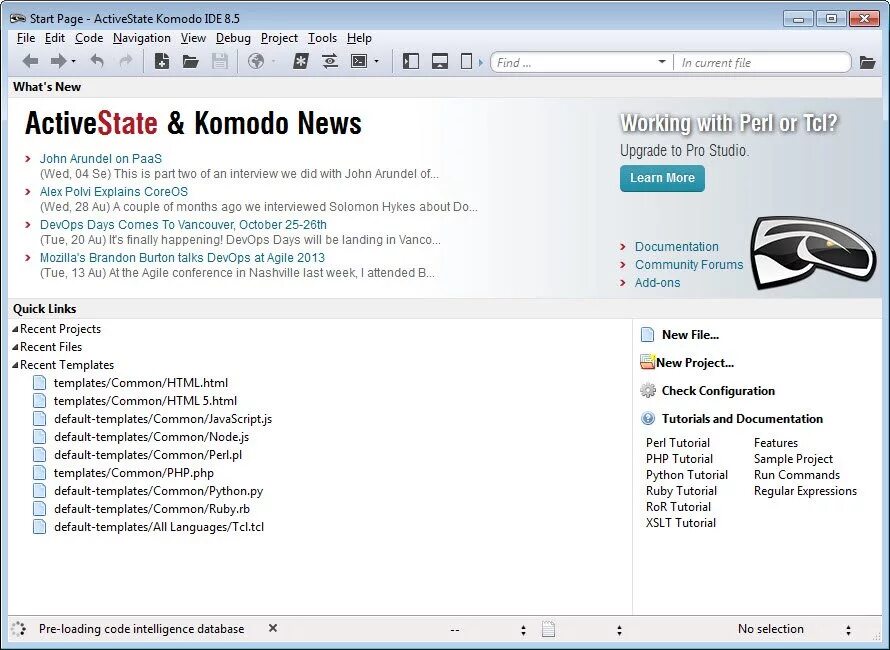Open the Python Tutorial link
This screenshot has height=650, width=890.
tap(687, 475)
